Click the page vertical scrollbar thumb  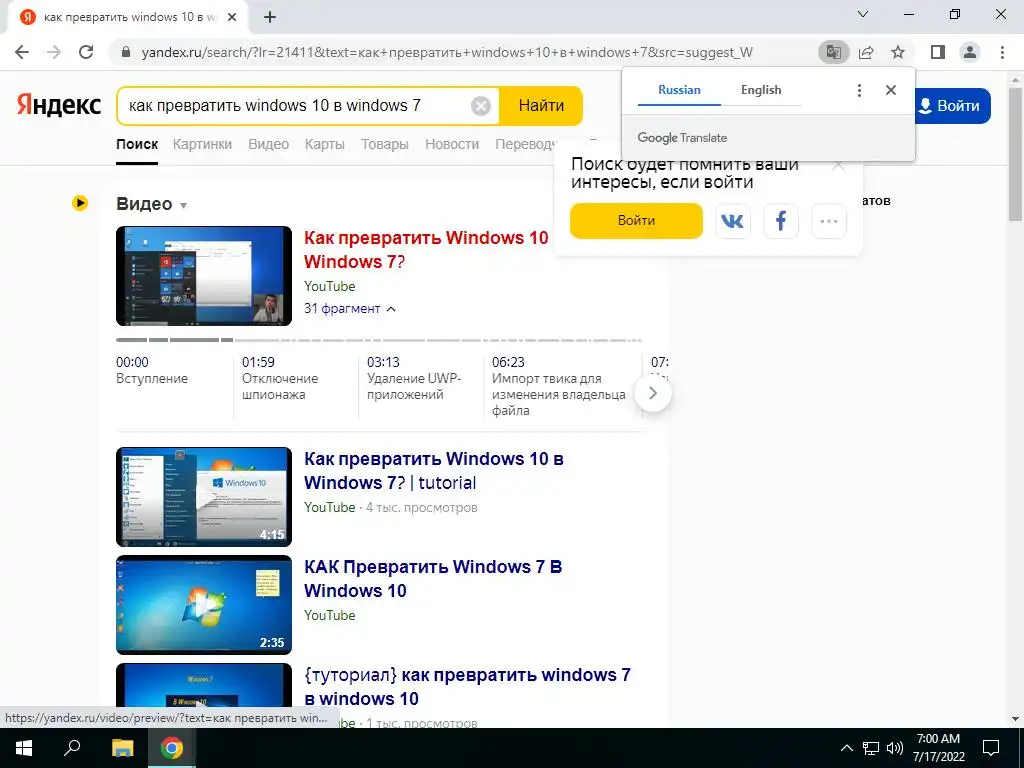(x=1016, y=152)
